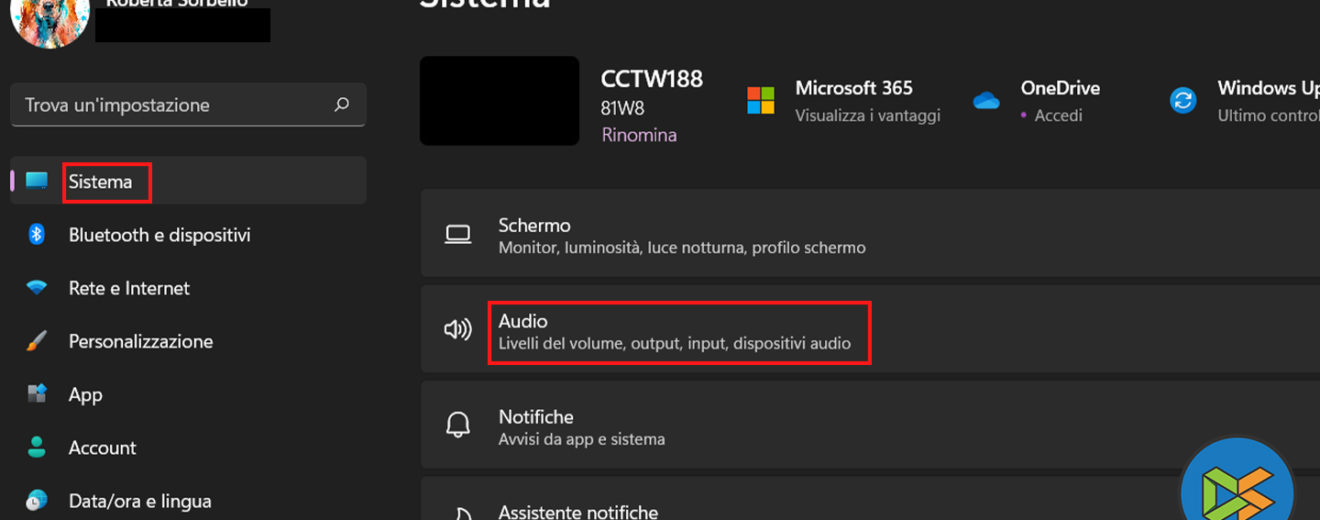Open the Audio settings row
The width and height of the screenshot is (1320, 520).
(678, 332)
